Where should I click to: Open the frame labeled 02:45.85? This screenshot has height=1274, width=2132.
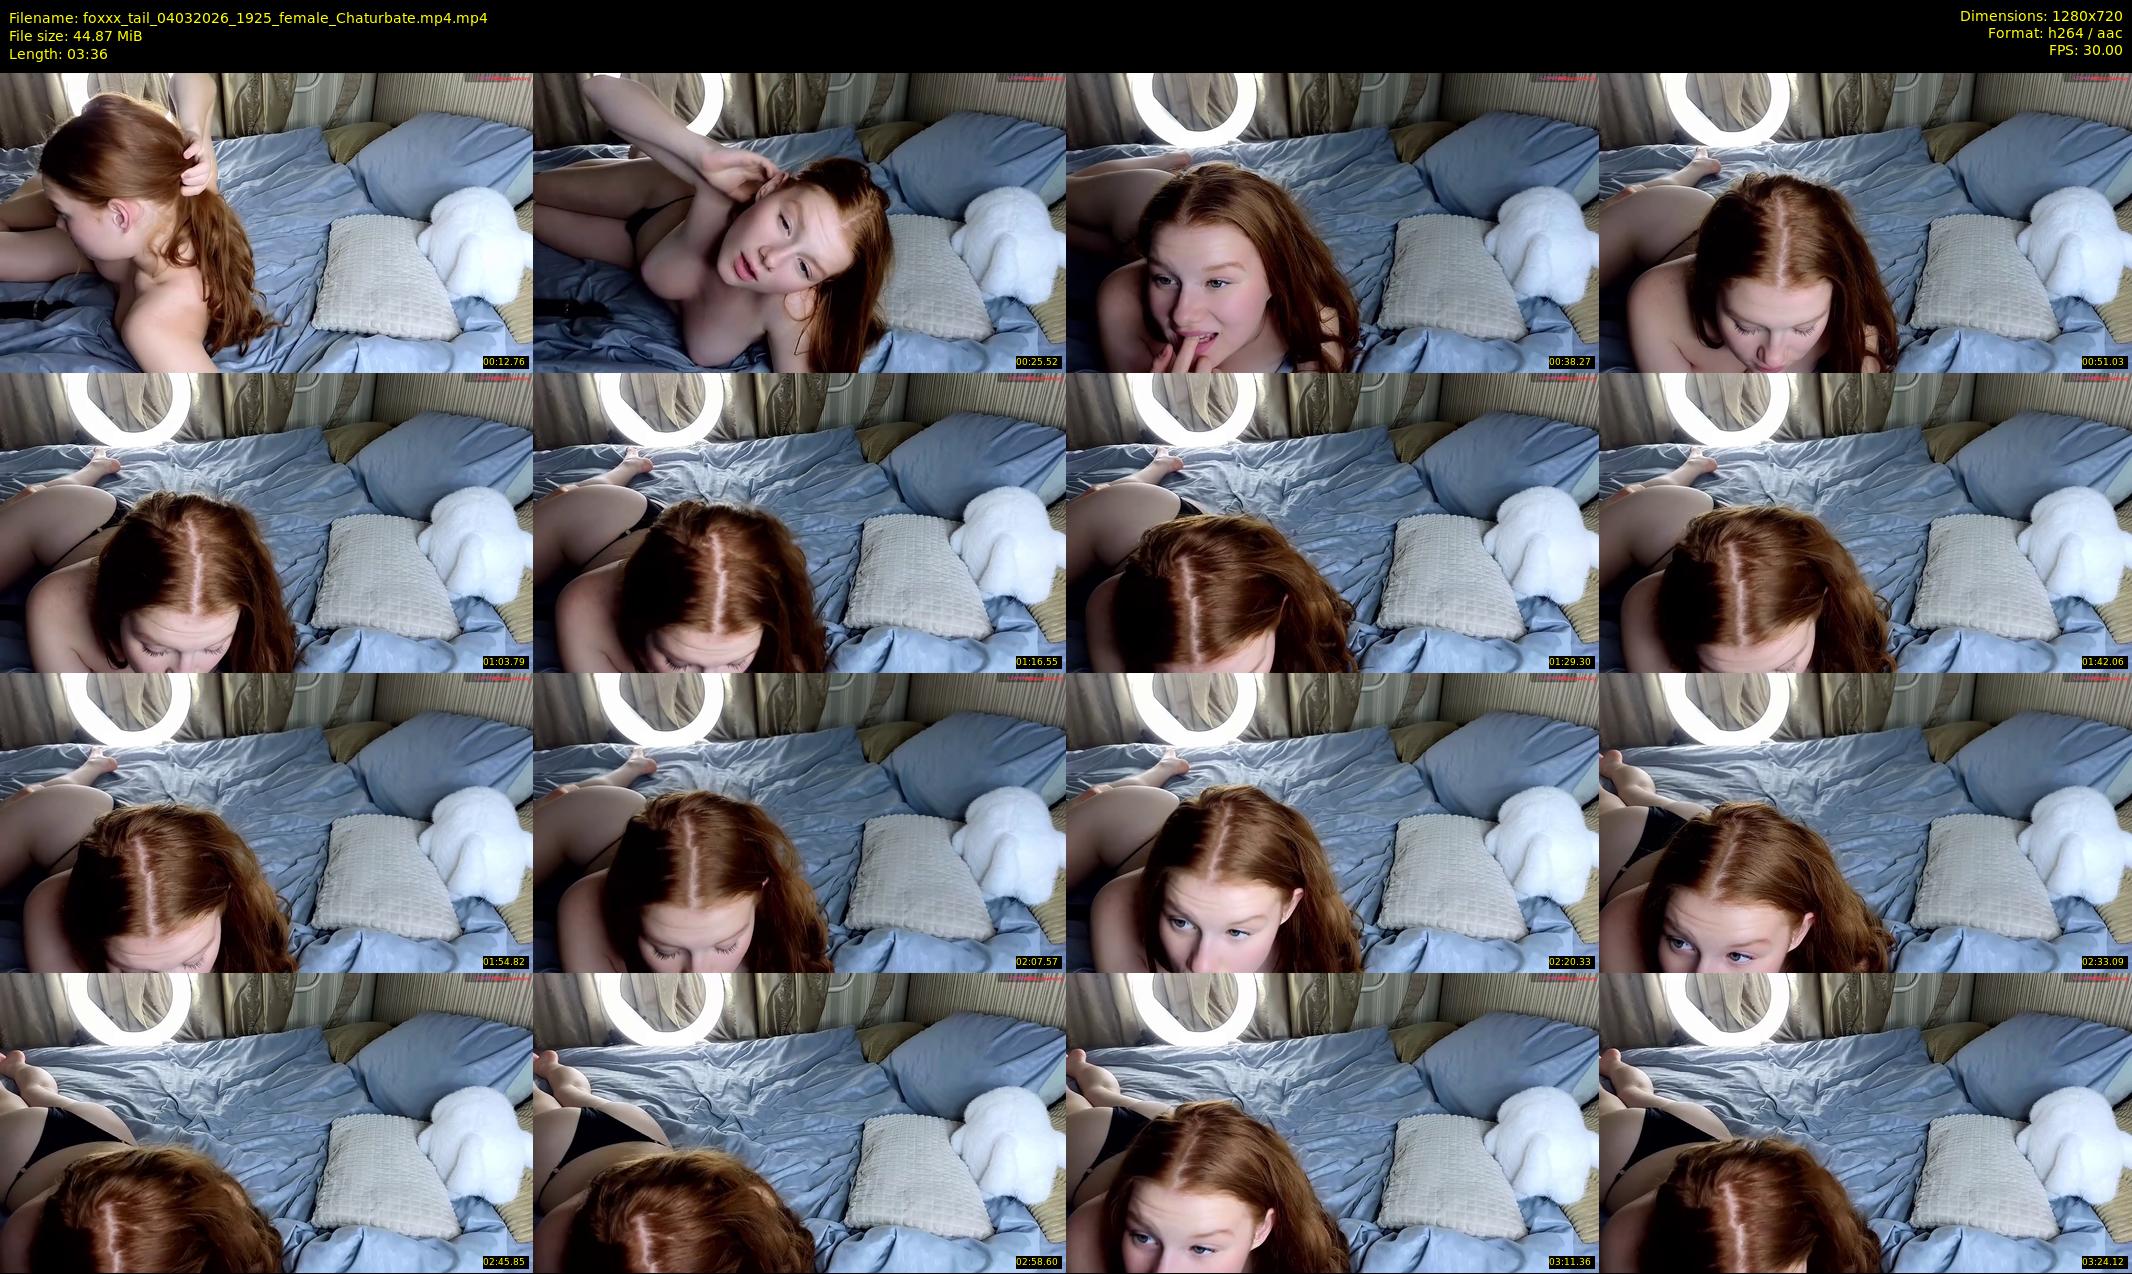[x=266, y=1122]
